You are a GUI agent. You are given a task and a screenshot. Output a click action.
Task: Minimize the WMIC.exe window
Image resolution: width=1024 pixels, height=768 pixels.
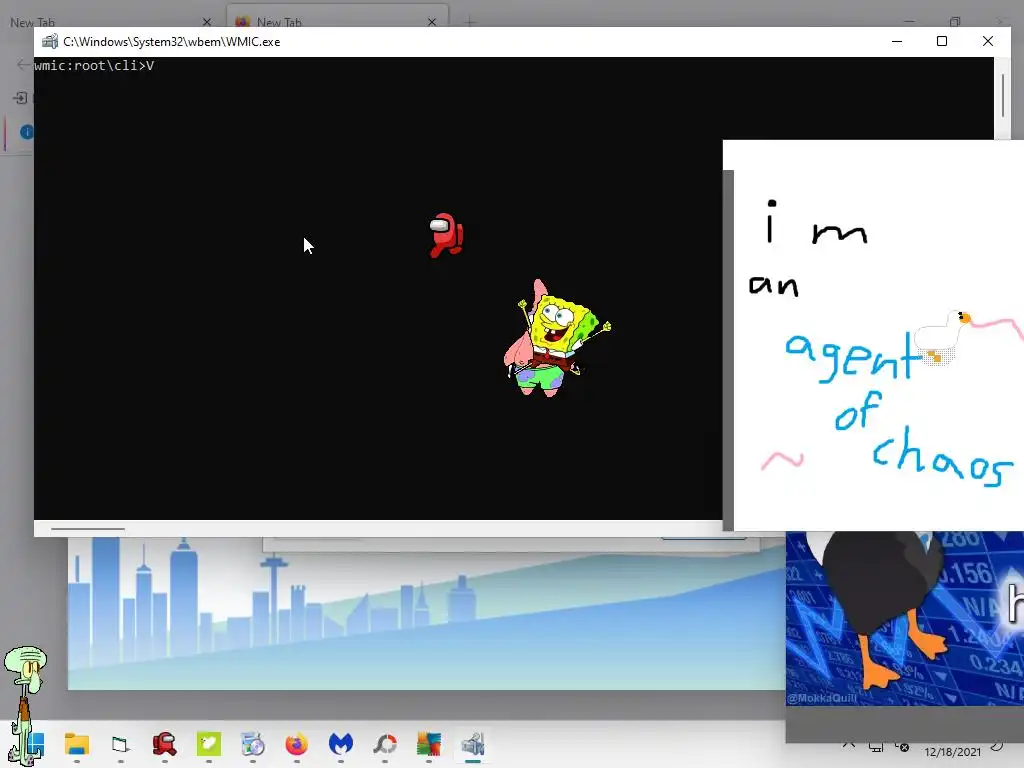[897, 41]
